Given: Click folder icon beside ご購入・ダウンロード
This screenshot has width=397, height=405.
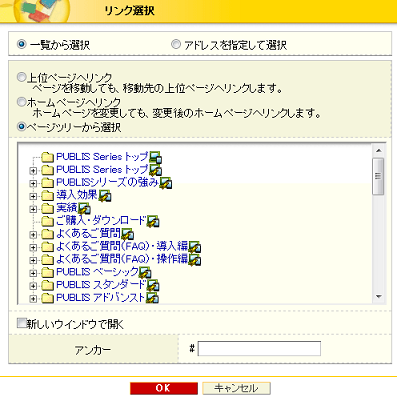Looking at the screenshot, I should click(x=48, y=221).
